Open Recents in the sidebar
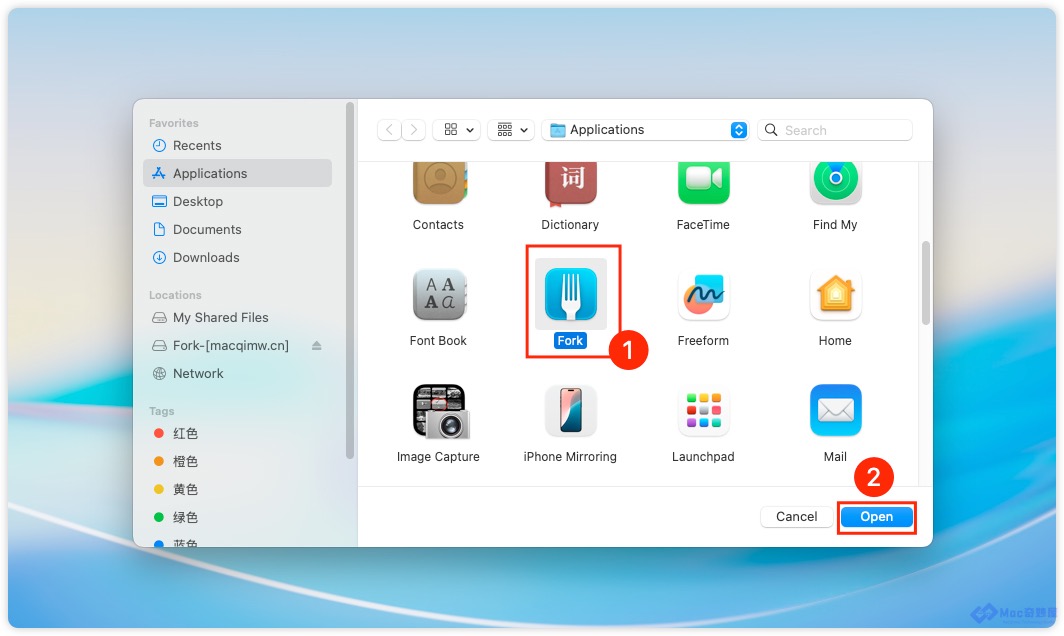This screenshot has height=636, width=1064. tap(197, 146)
